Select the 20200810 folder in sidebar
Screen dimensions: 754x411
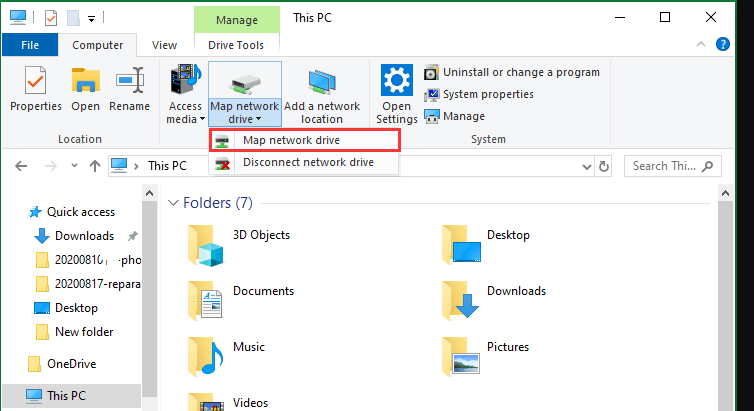click(x=88, y=260)
